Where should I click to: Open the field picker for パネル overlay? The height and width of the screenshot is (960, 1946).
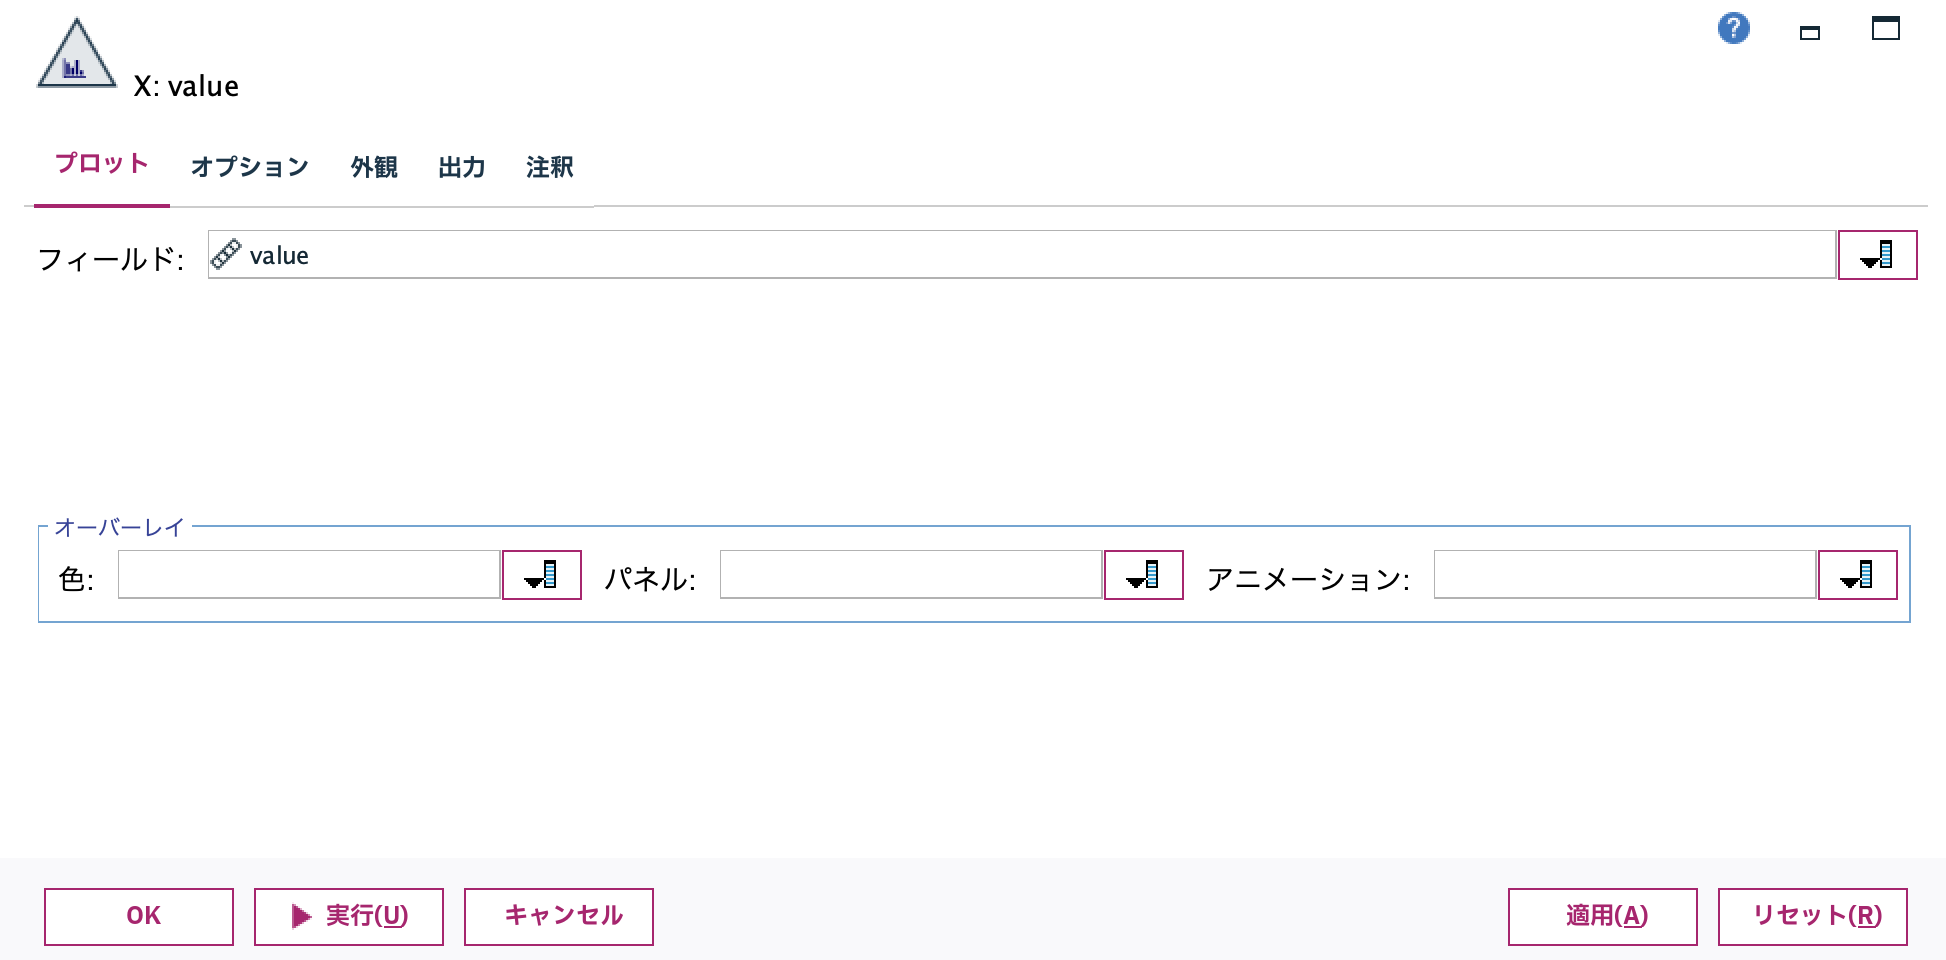pyautogui.click(x=1143, y=575)
